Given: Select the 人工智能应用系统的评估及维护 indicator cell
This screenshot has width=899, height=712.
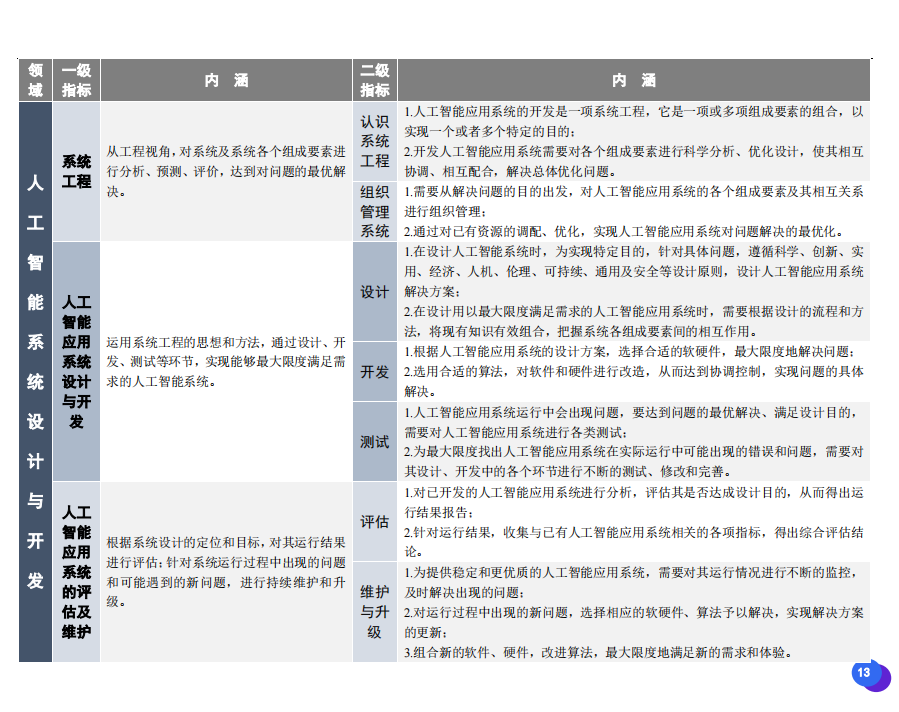Looking at the screenshot, I should 76,572.
